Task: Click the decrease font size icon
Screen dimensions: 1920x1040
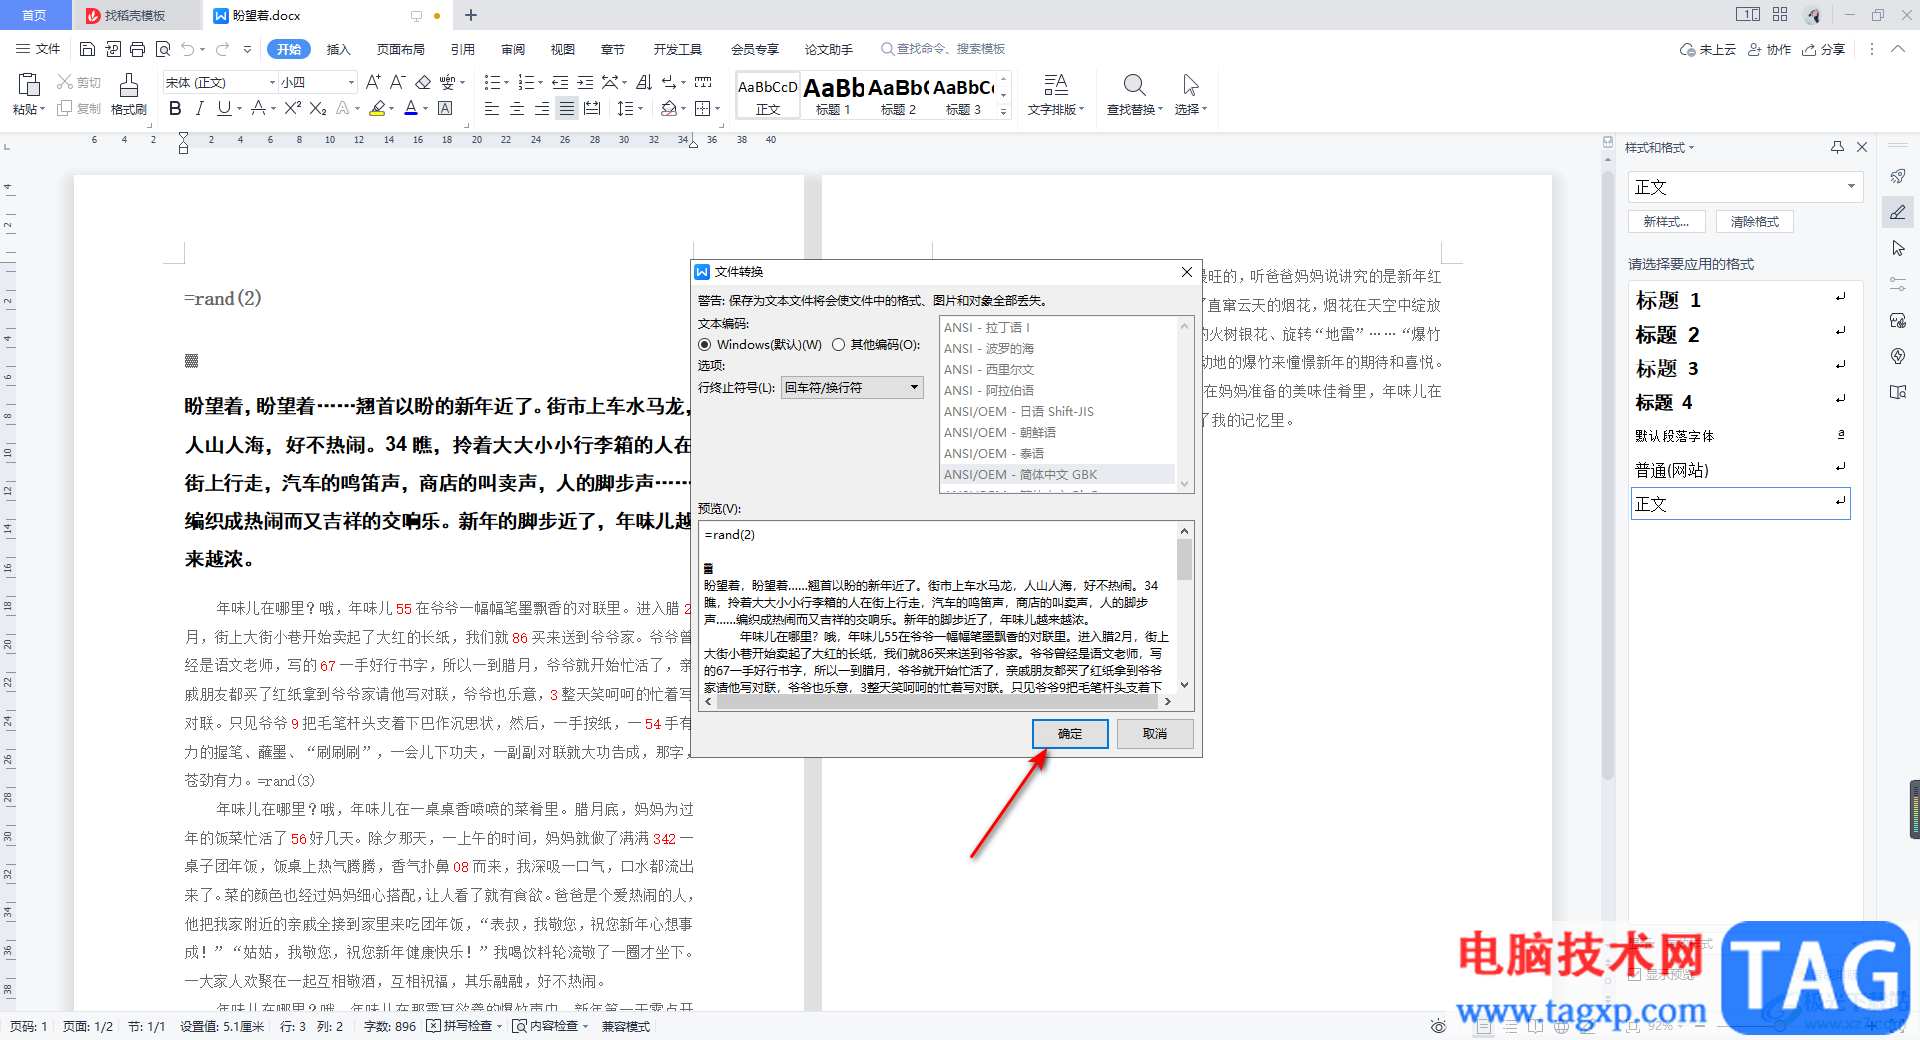Action: pyautogui.click(x=397, y=82)
